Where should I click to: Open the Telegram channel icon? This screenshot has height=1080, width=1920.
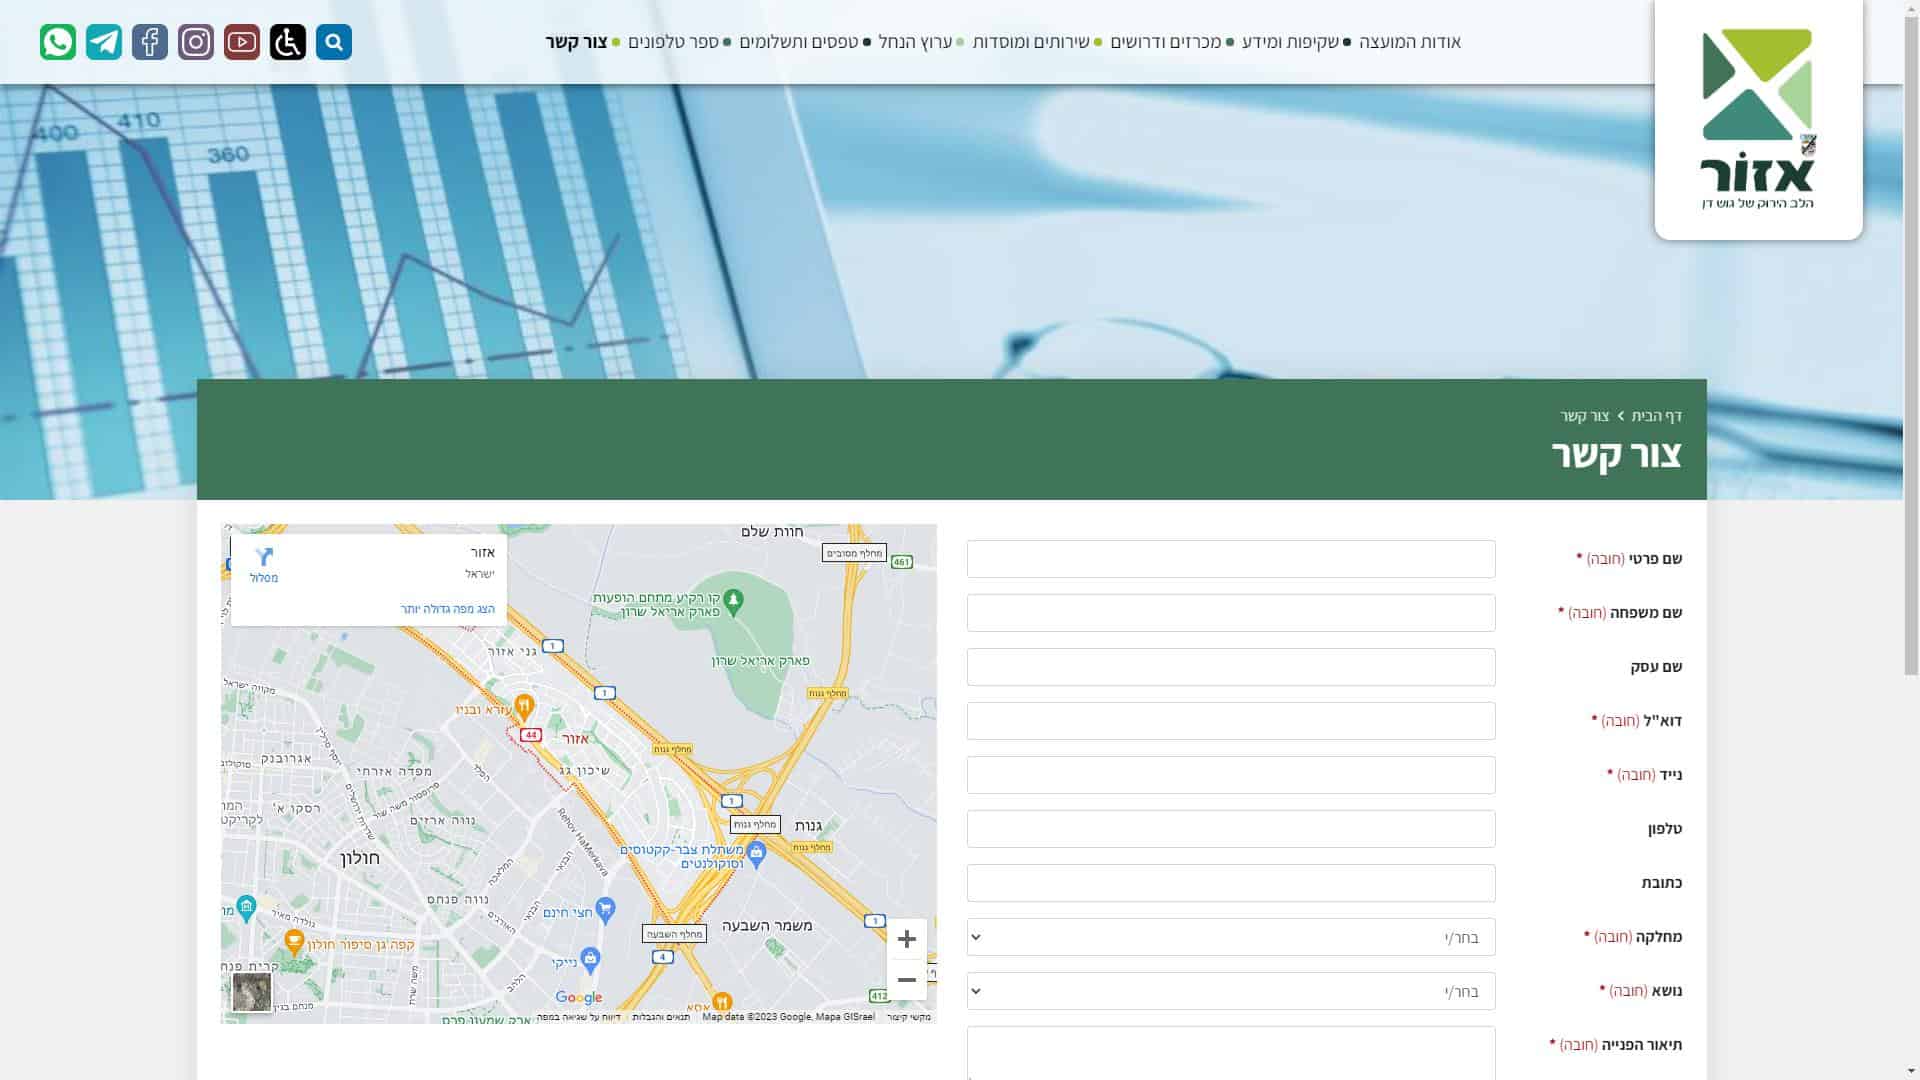[104, 42]
